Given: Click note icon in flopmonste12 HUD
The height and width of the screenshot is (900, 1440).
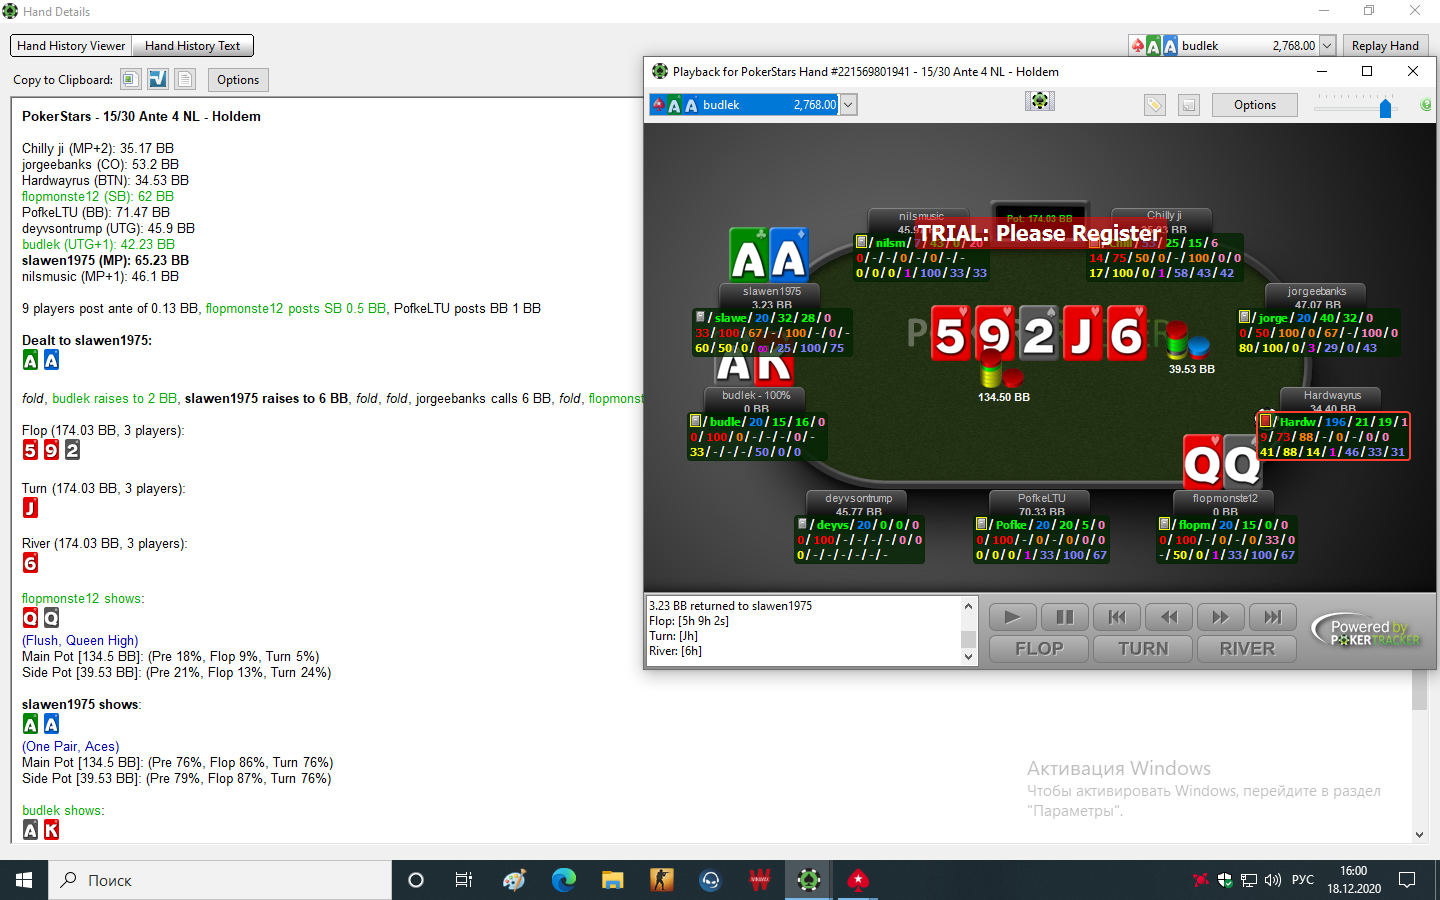Looking at the screenshot, I should tap(1164, 524).
